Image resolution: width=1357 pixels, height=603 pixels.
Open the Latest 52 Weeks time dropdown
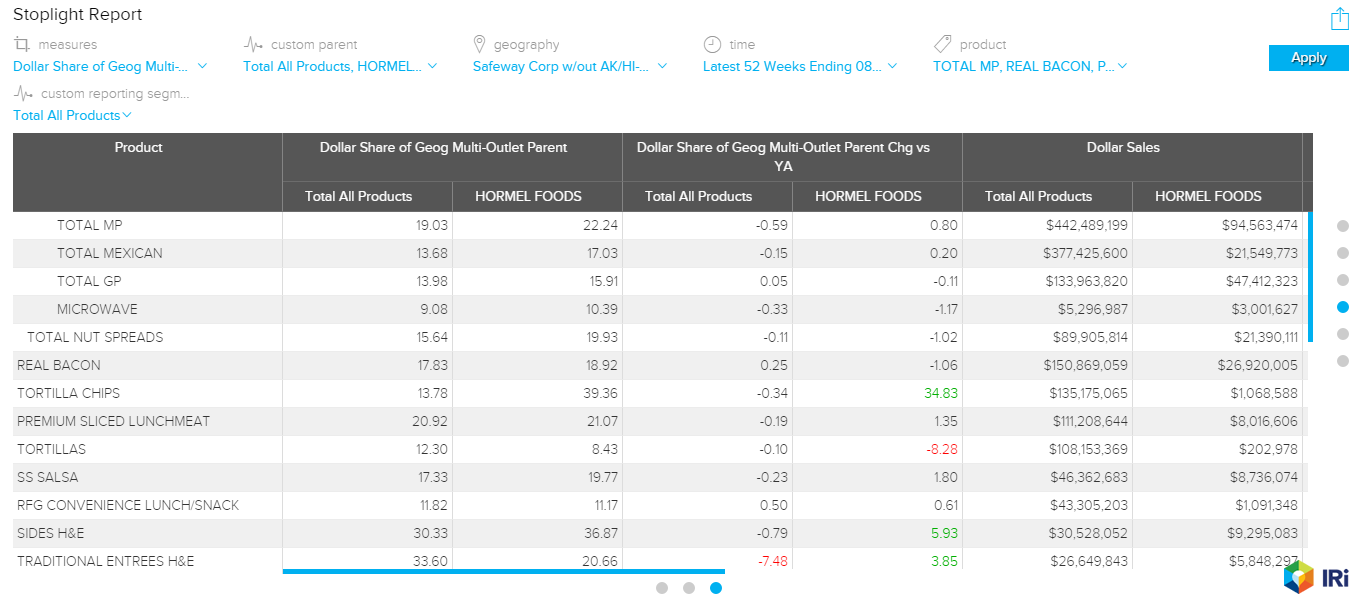pyautogui.click(x=800, y=66)
